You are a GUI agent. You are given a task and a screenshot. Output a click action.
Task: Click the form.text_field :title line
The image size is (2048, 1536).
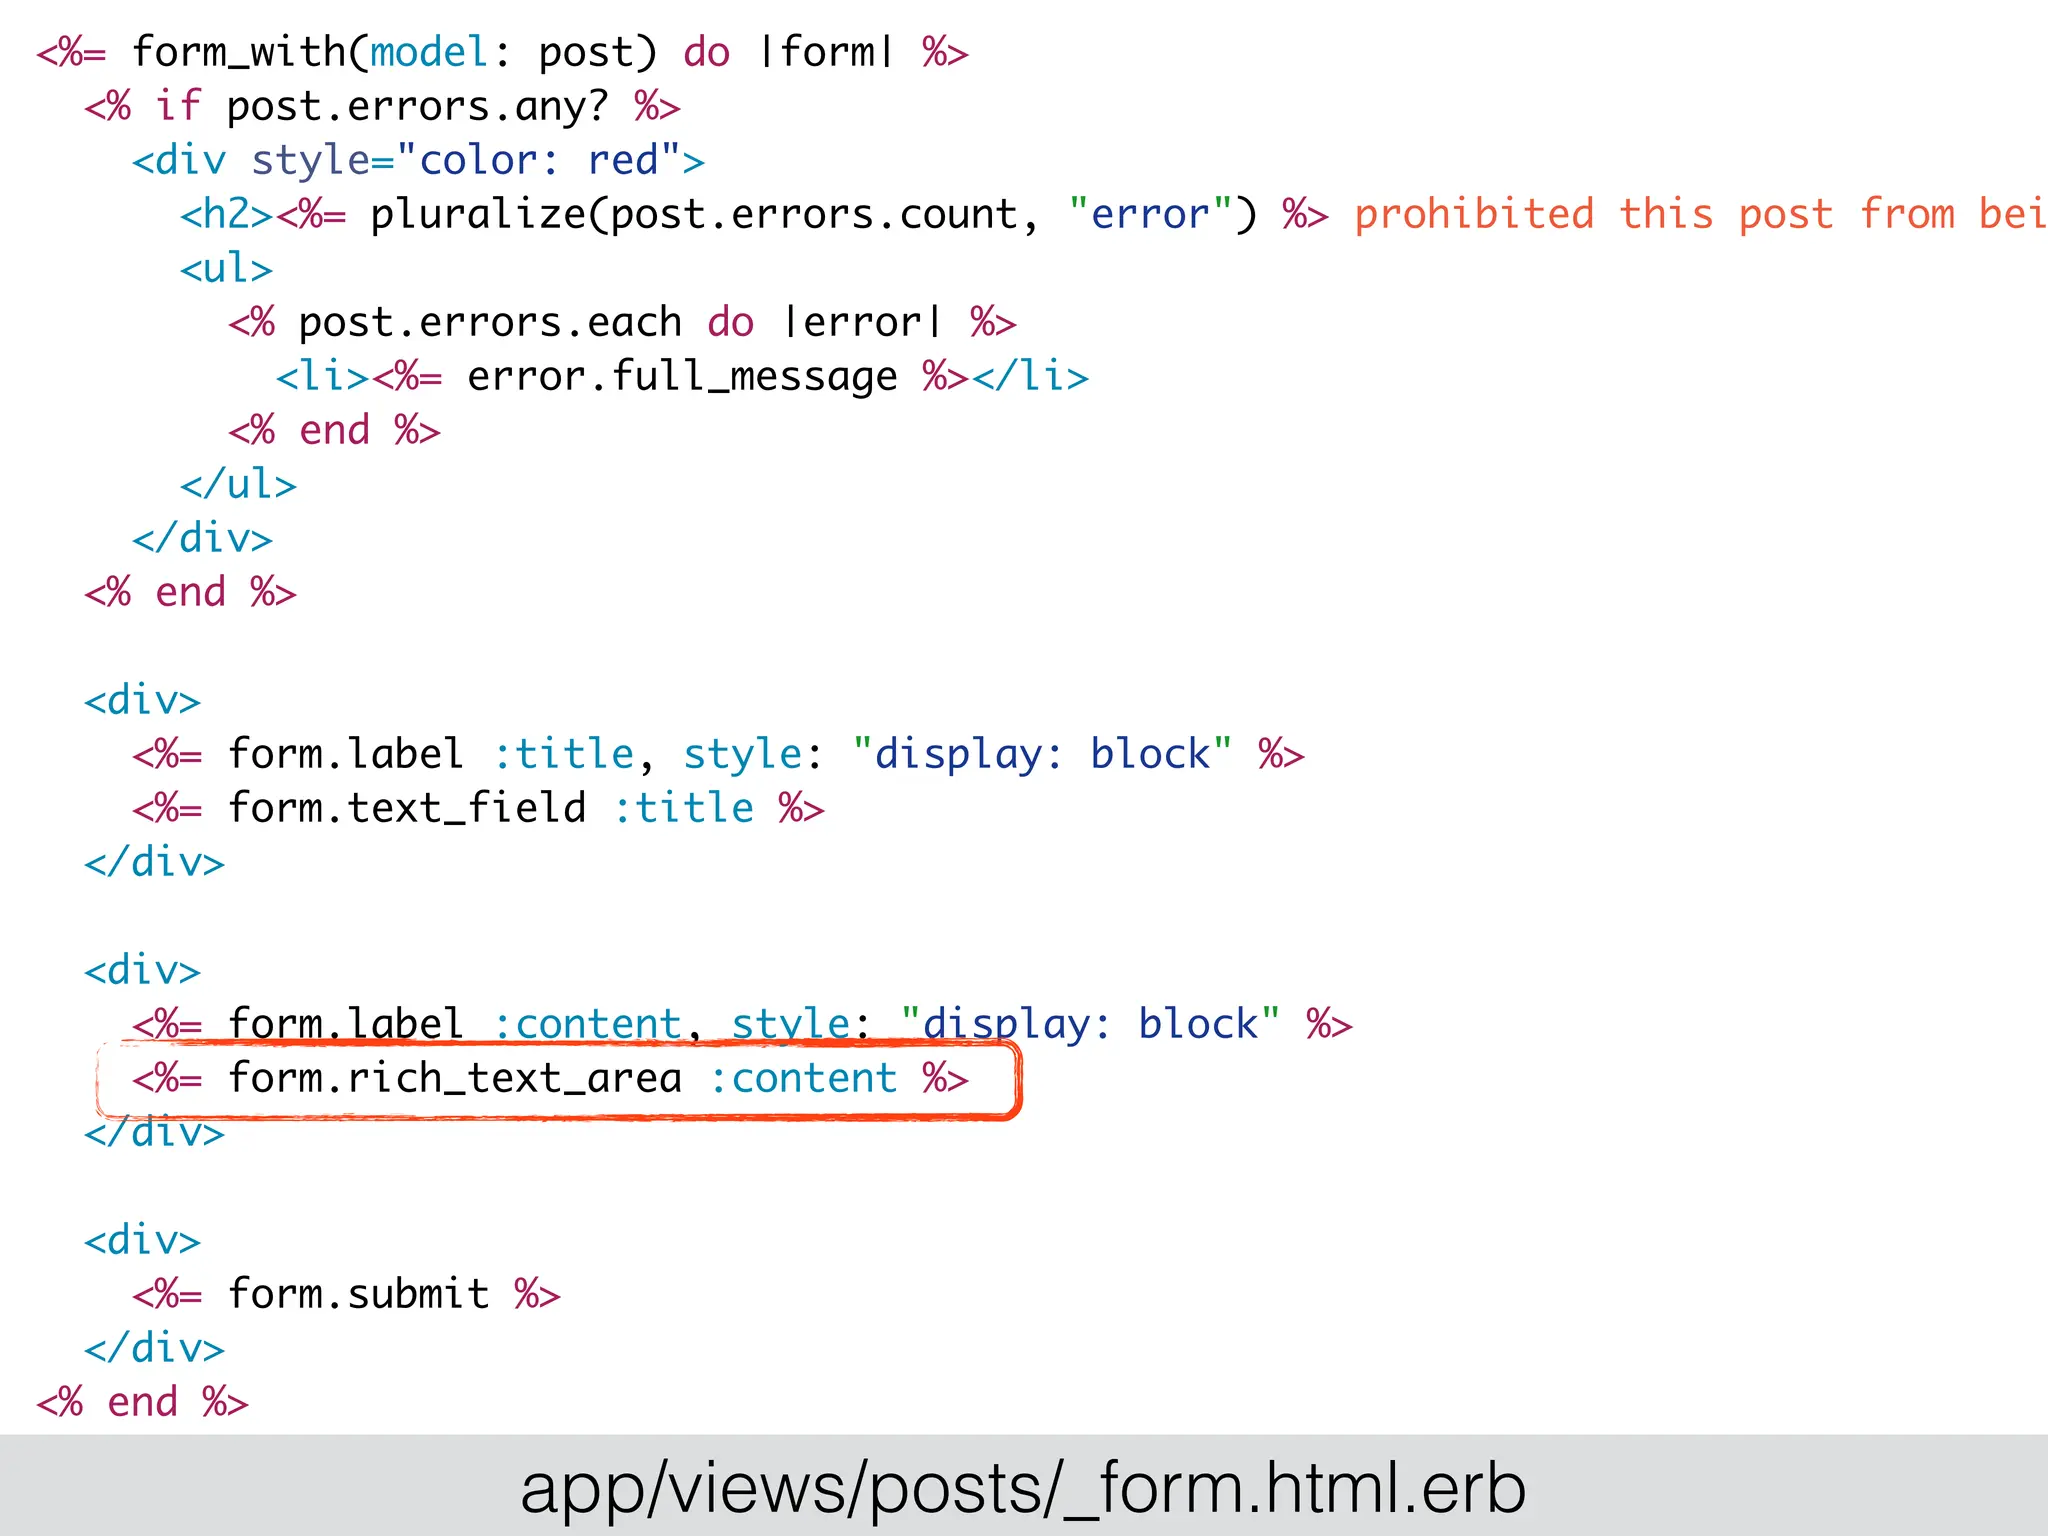click(478, 808)
